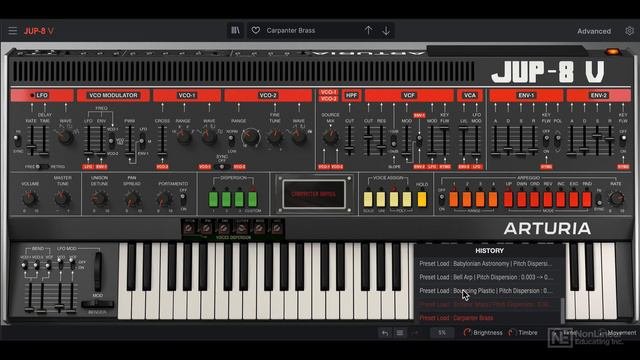
Task: Select arpeggio range 1 orange button
Action: 453,199
